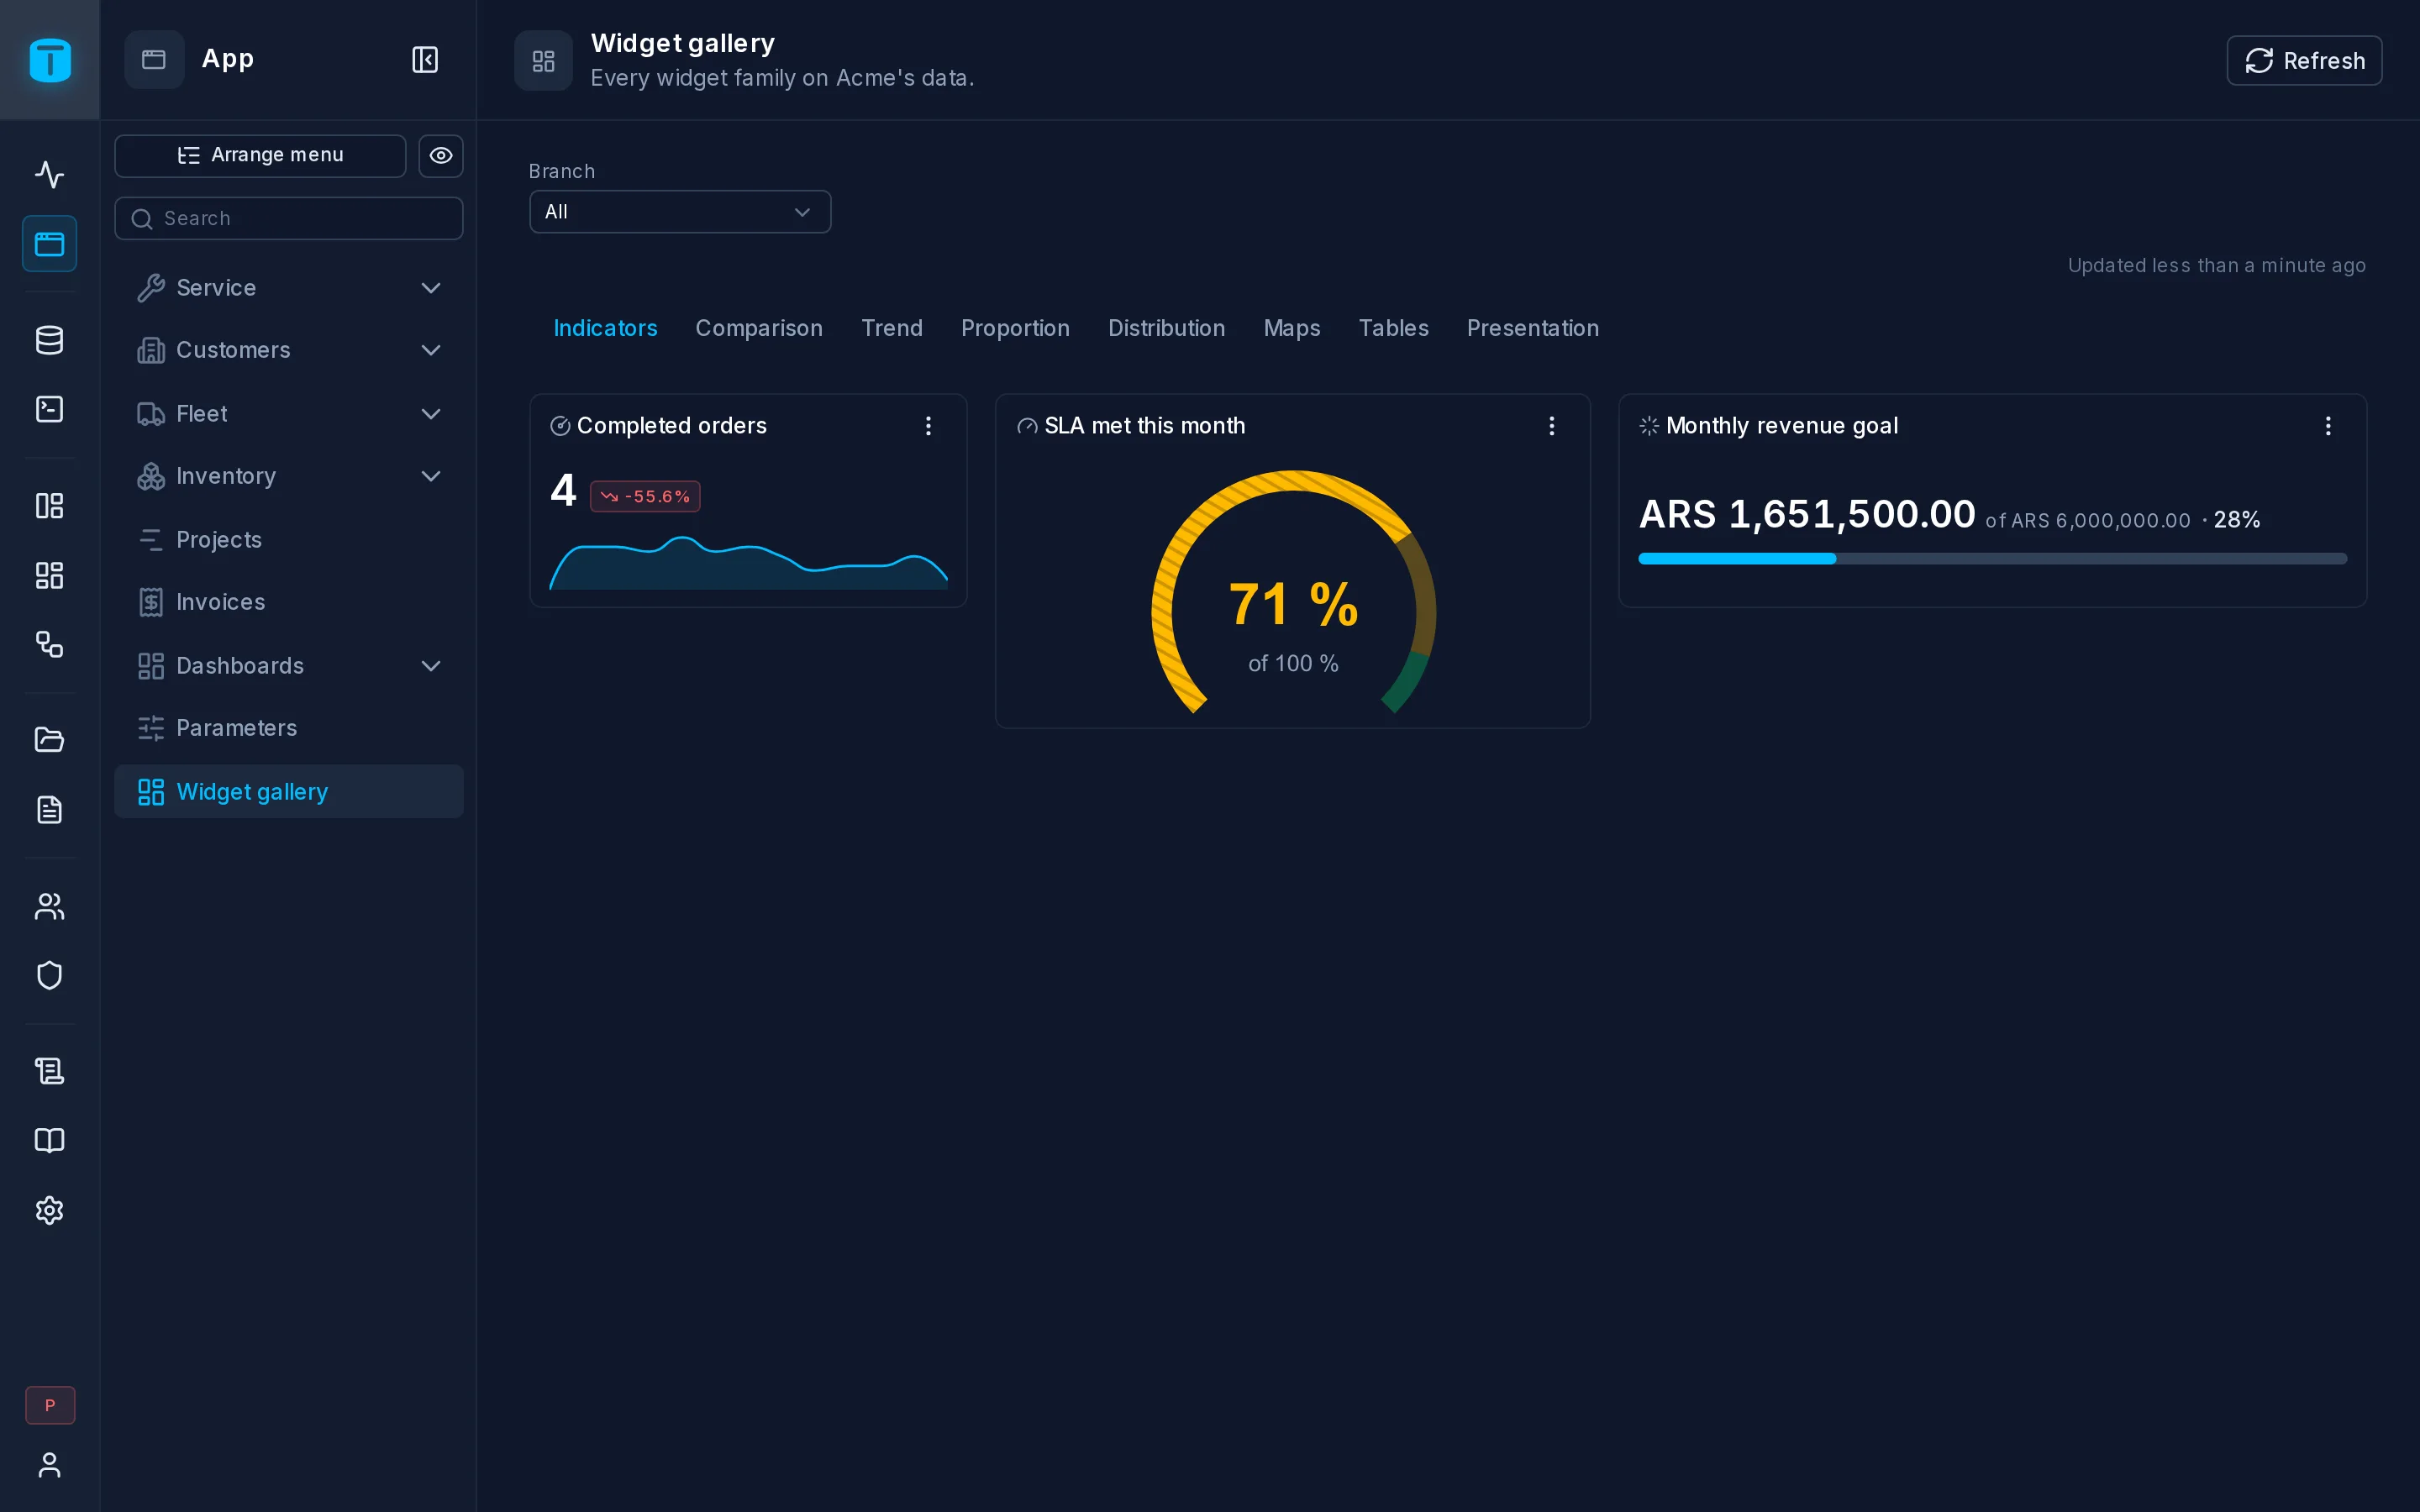
Task: Collapse the sidebar panel with toggle icon
Action: (425, 60)
